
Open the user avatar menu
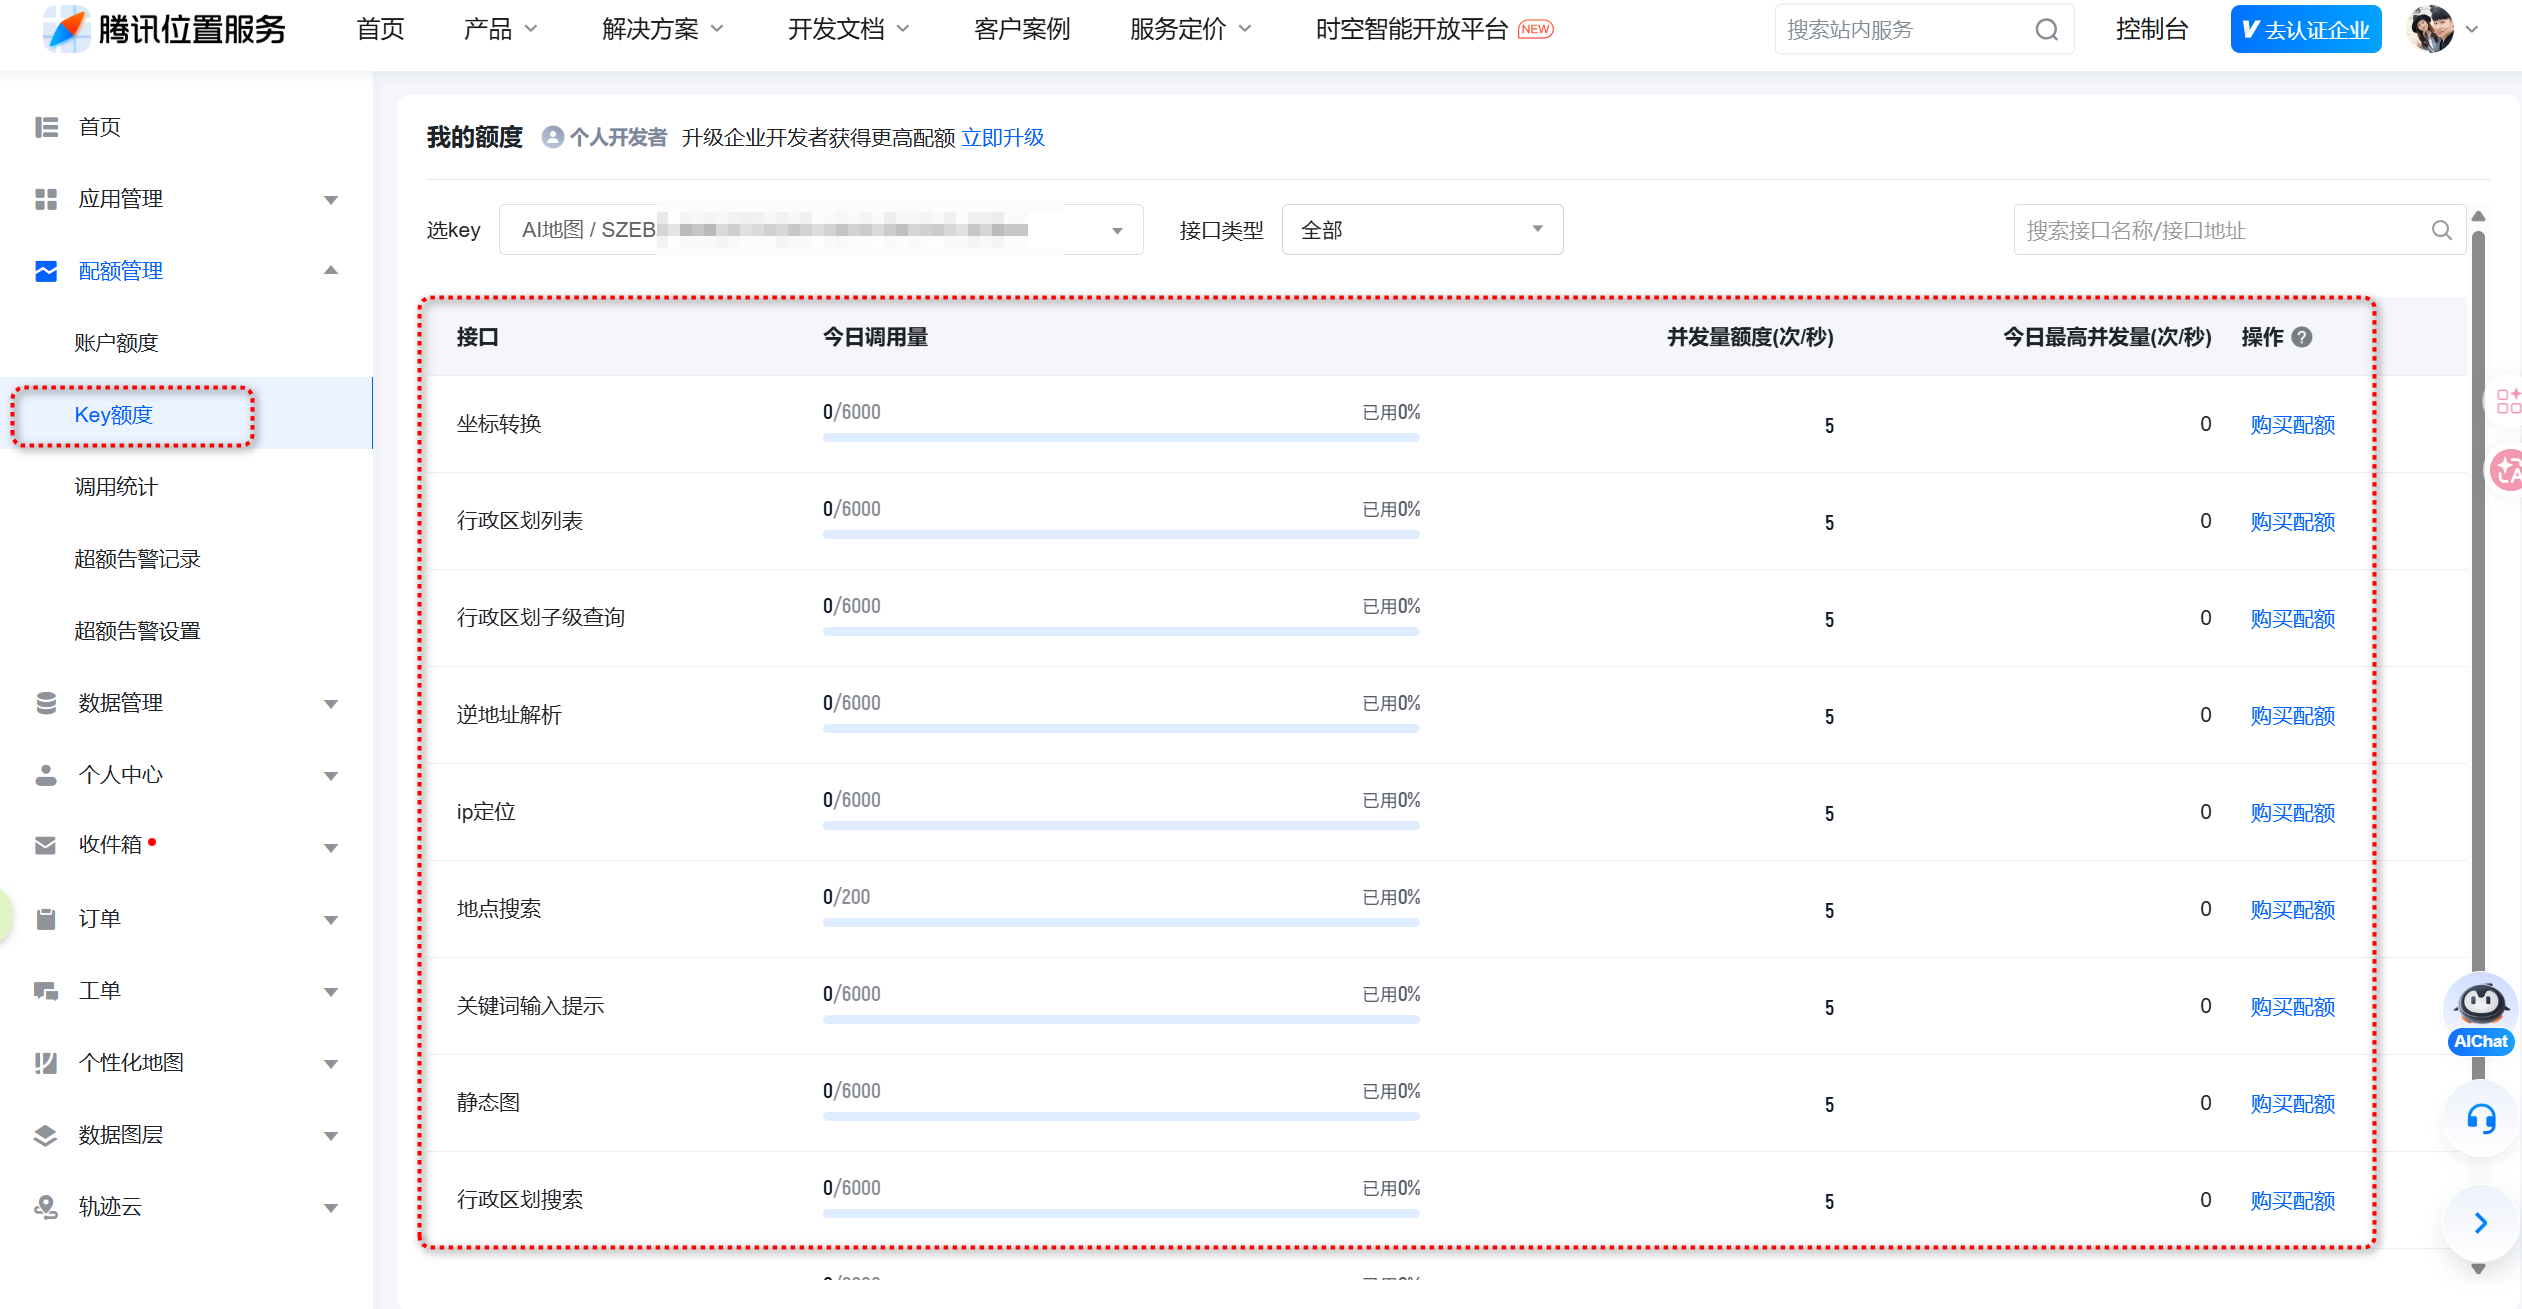point(2443,29)
